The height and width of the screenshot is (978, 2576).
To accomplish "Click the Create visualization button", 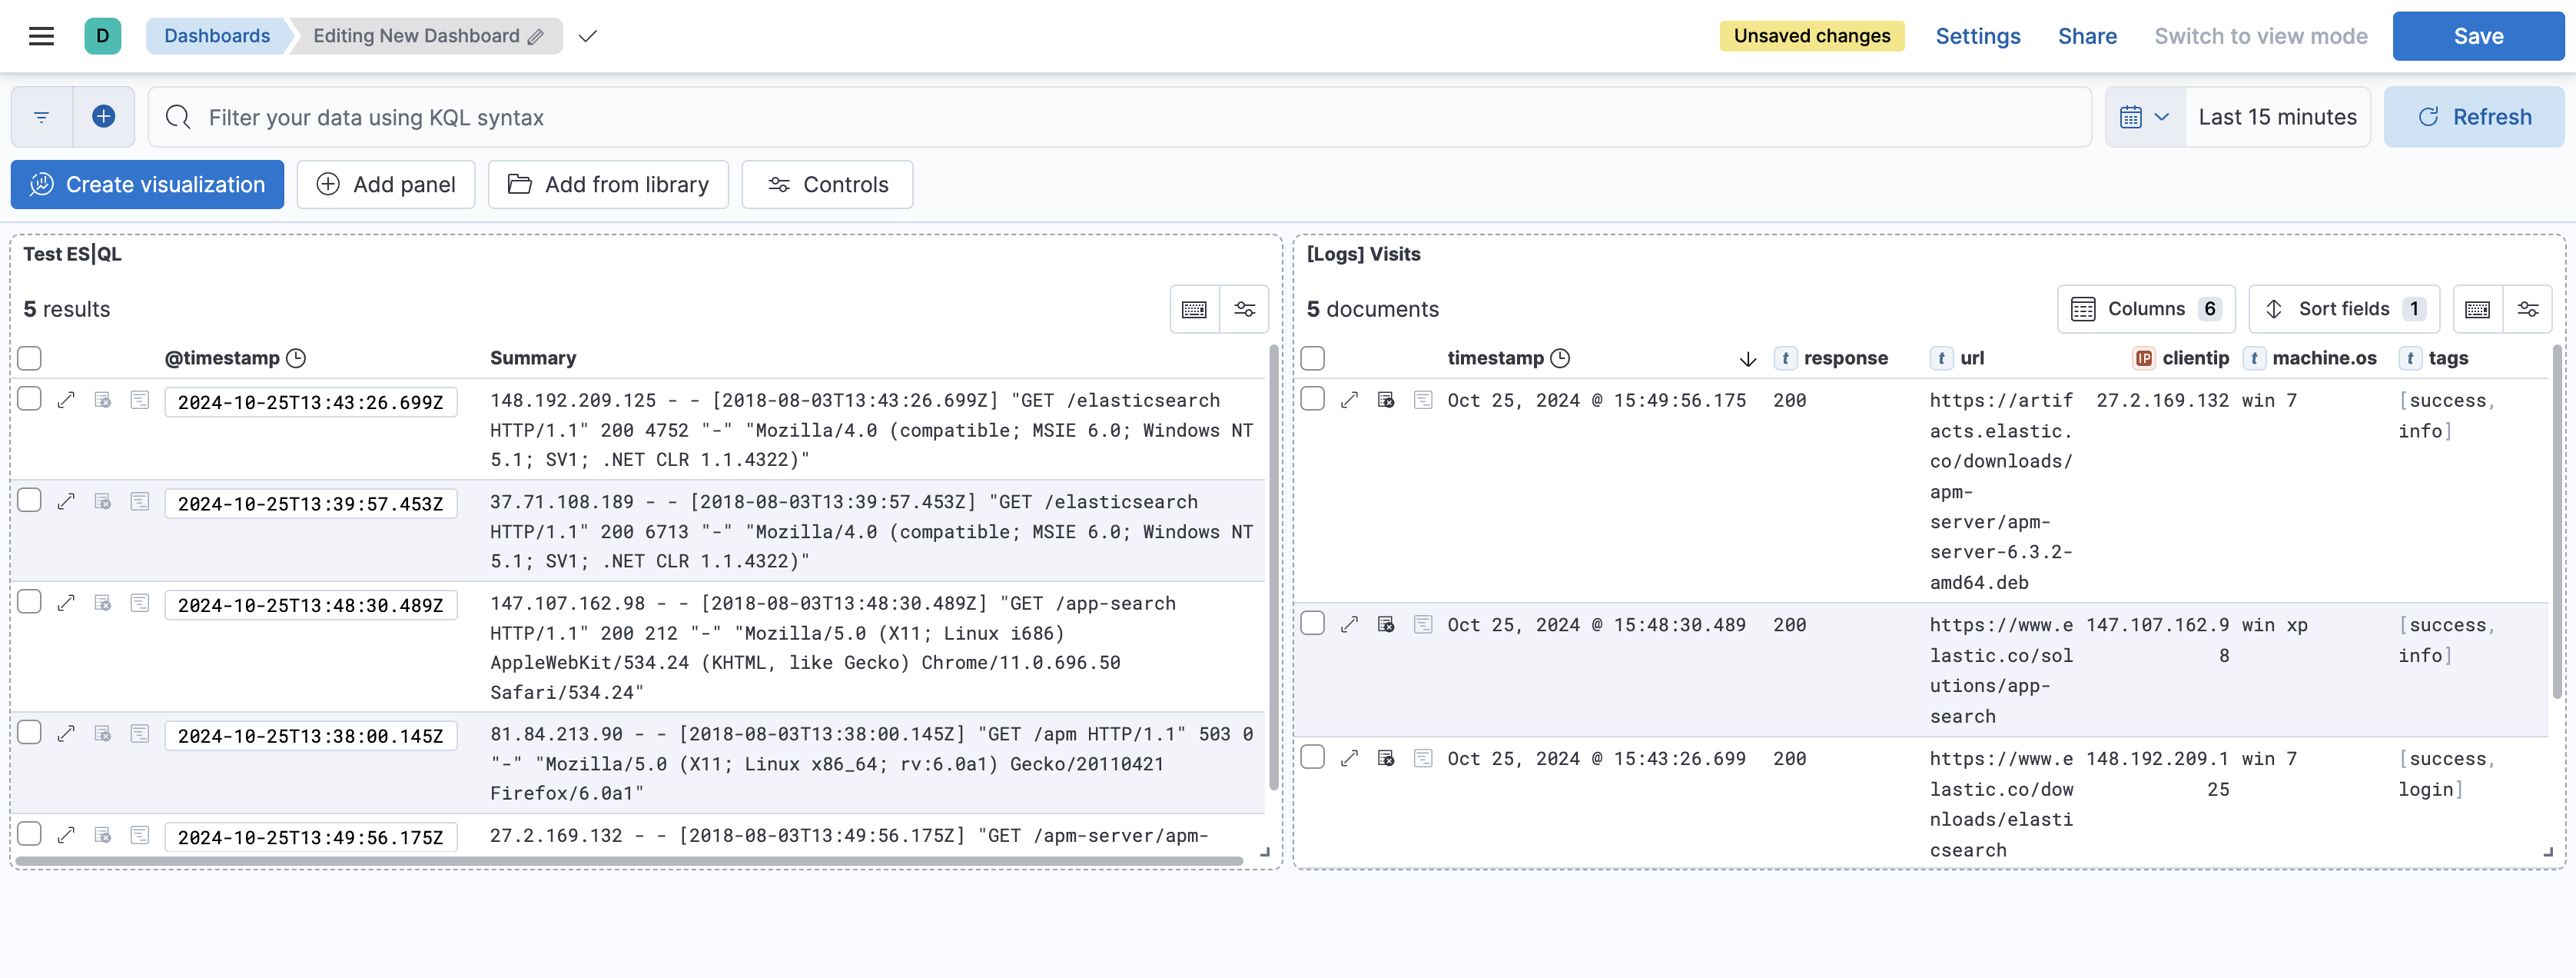I will (148, 184).
